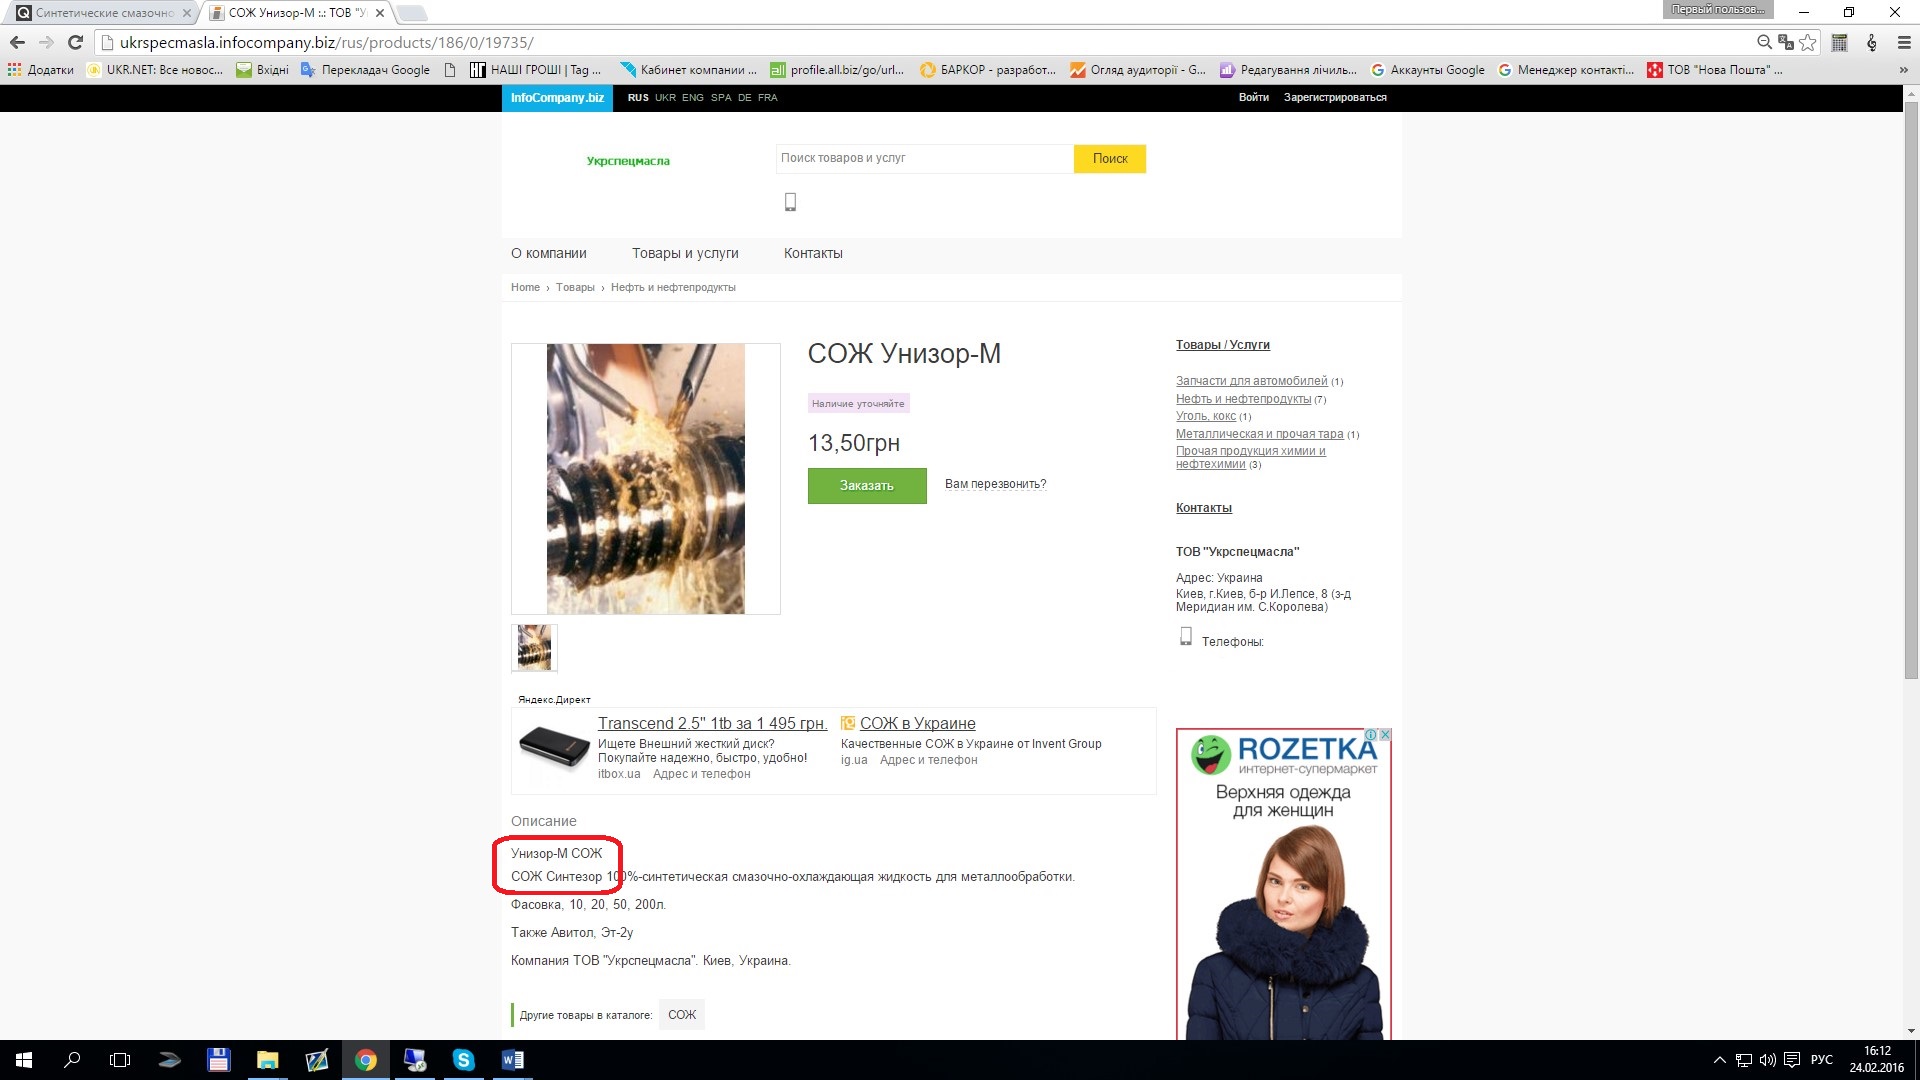Click the treble clef extension icon
Screen dimensions: 1920x1080
(x=1872, y=42)
